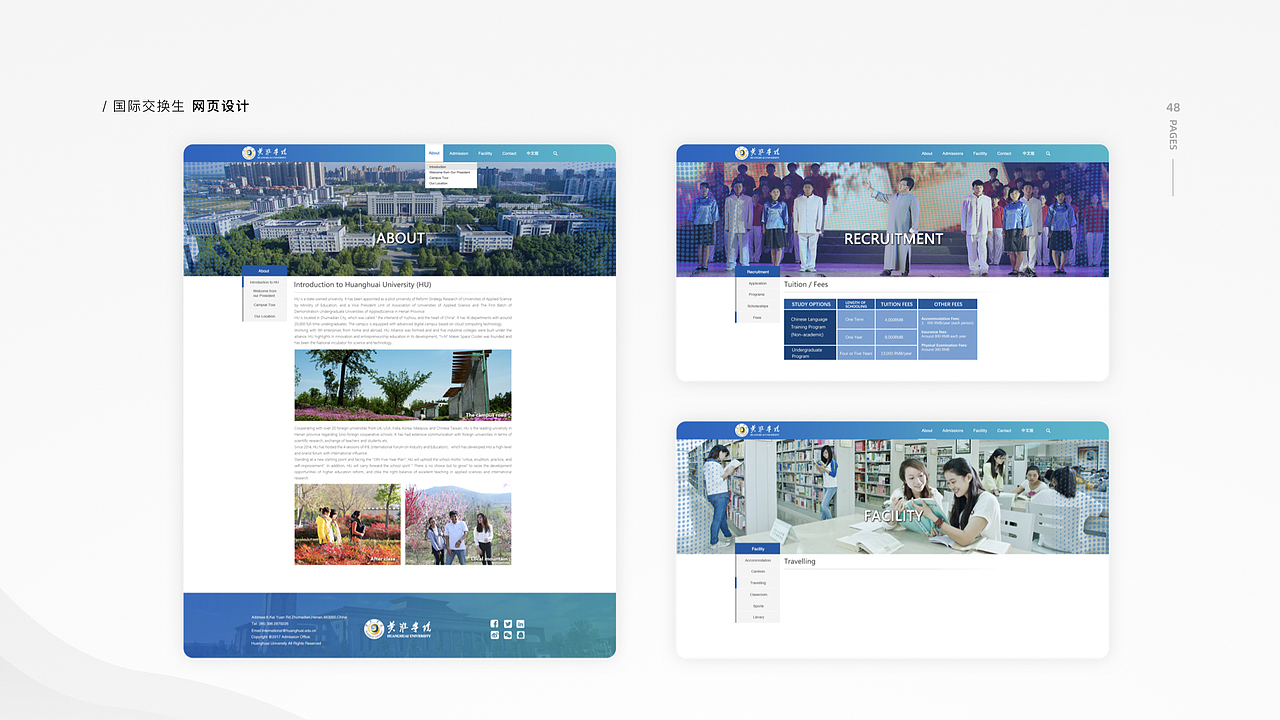The width and height of the screenshot is (1280, 720).
Task: Open Welcome from our President in the sidebar
Action: [264, 293]
